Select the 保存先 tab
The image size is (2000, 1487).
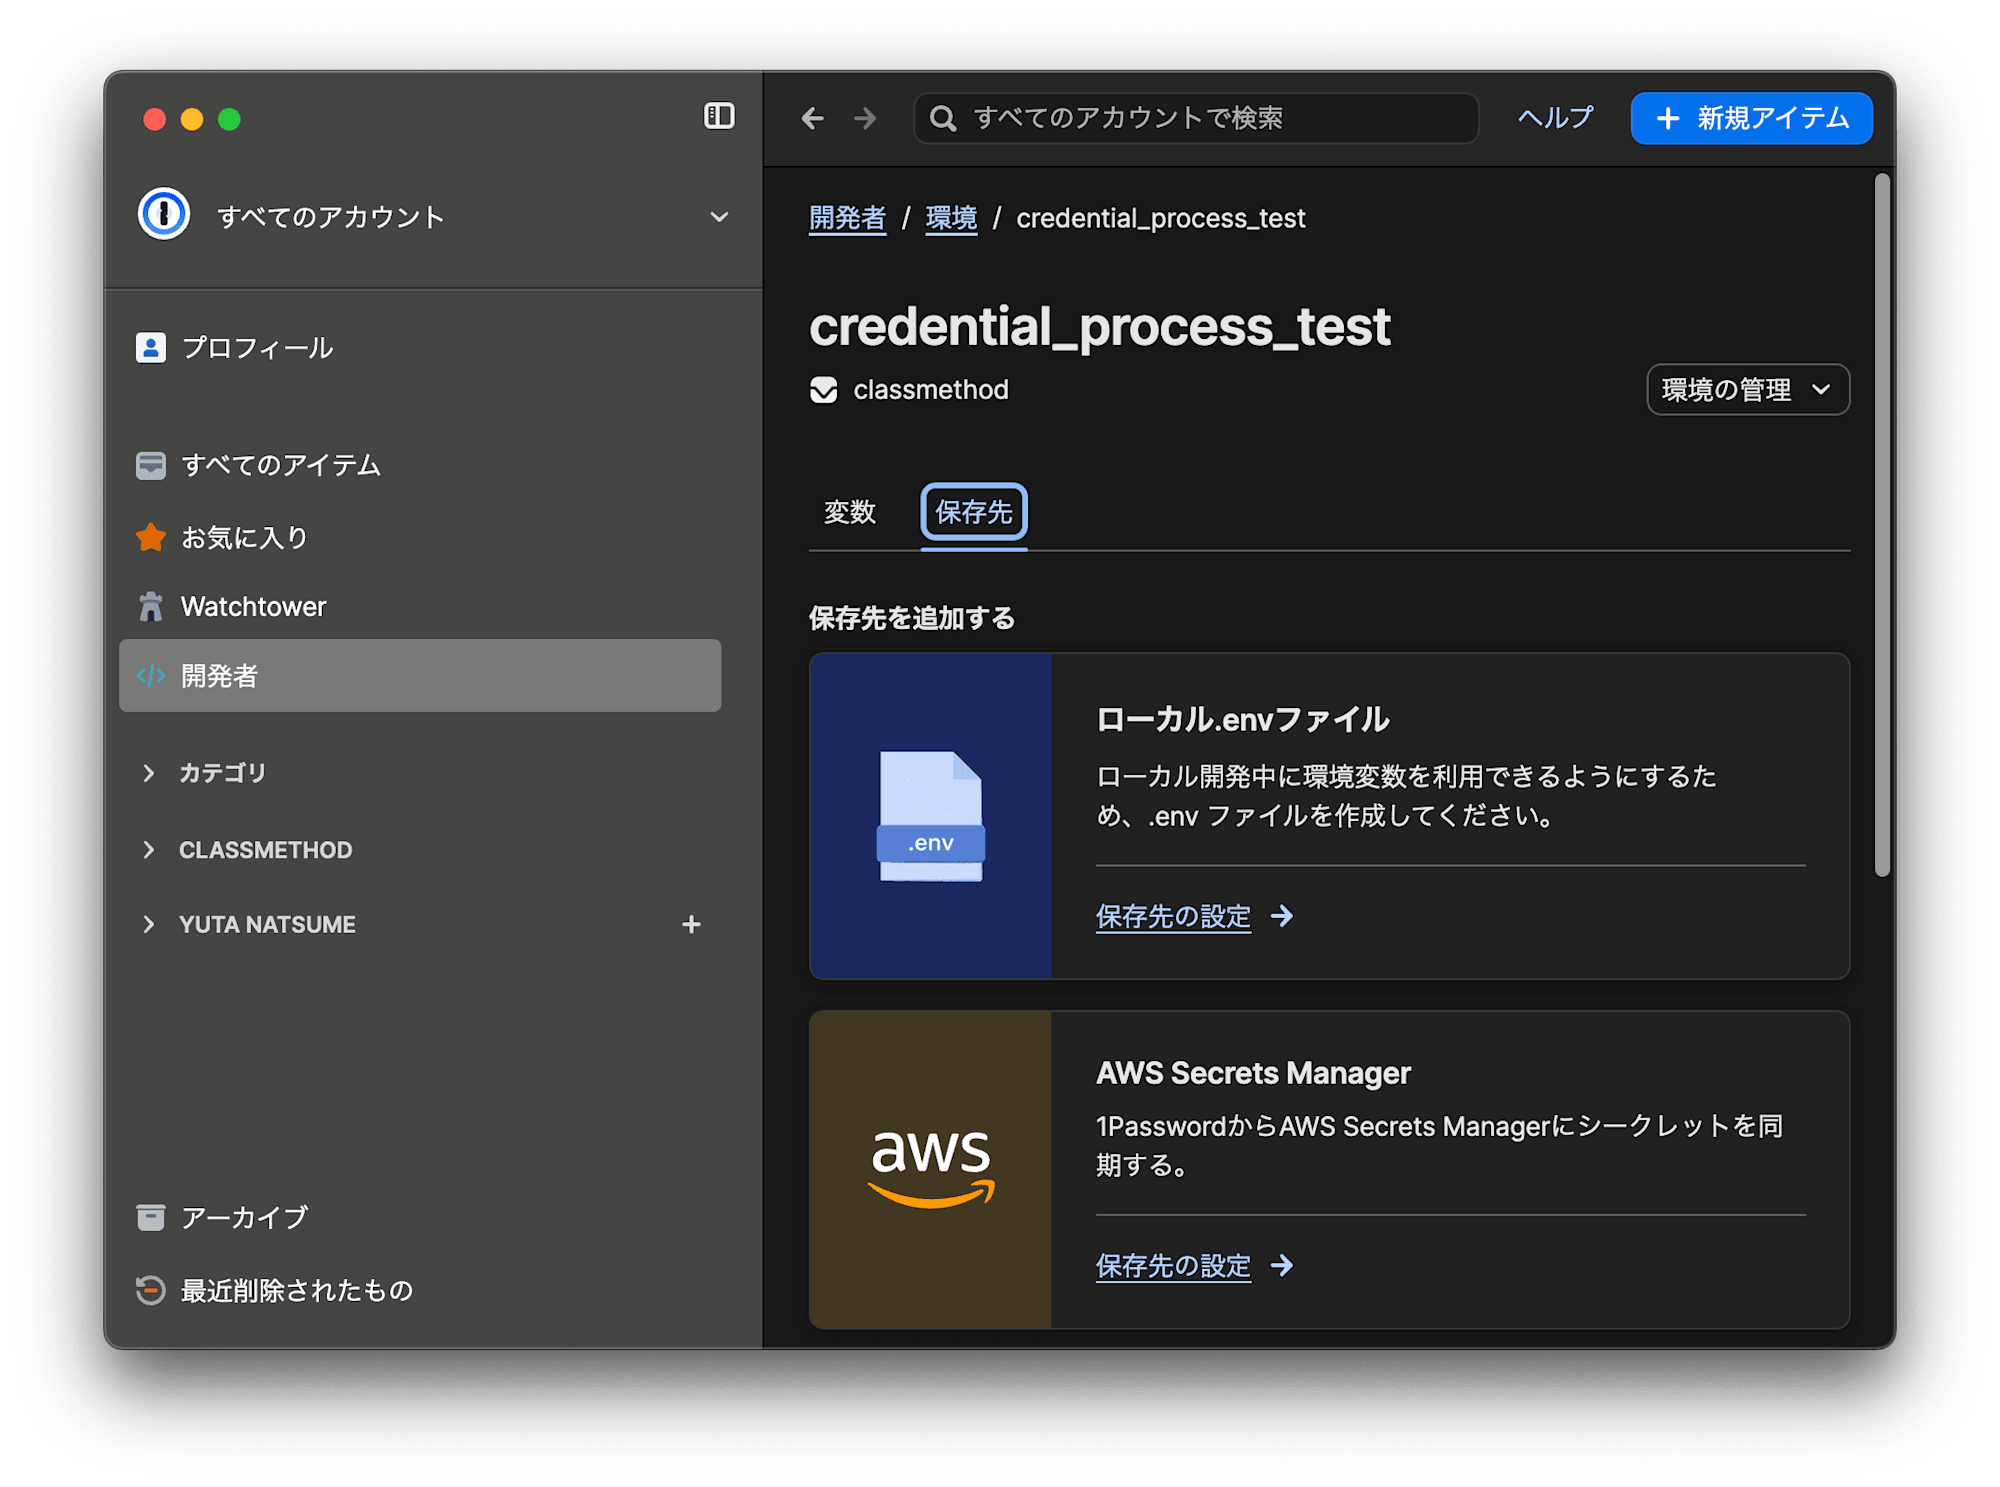point(973,512)
